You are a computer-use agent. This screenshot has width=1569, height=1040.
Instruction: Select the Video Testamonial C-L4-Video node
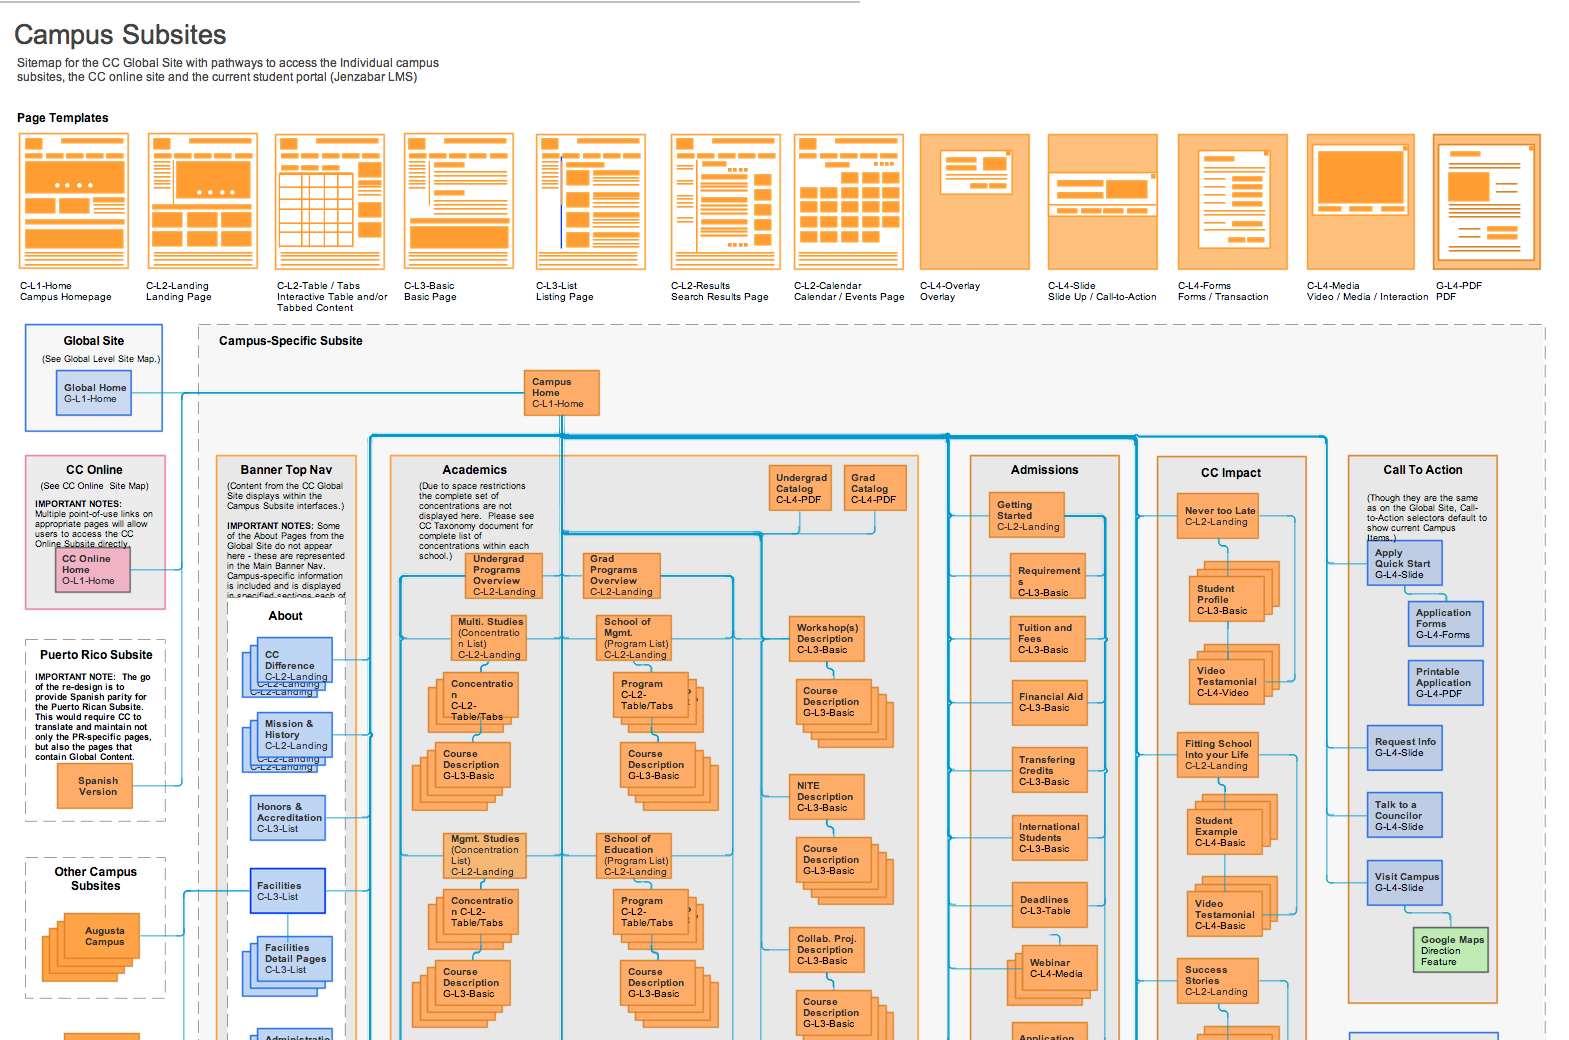1227,681
